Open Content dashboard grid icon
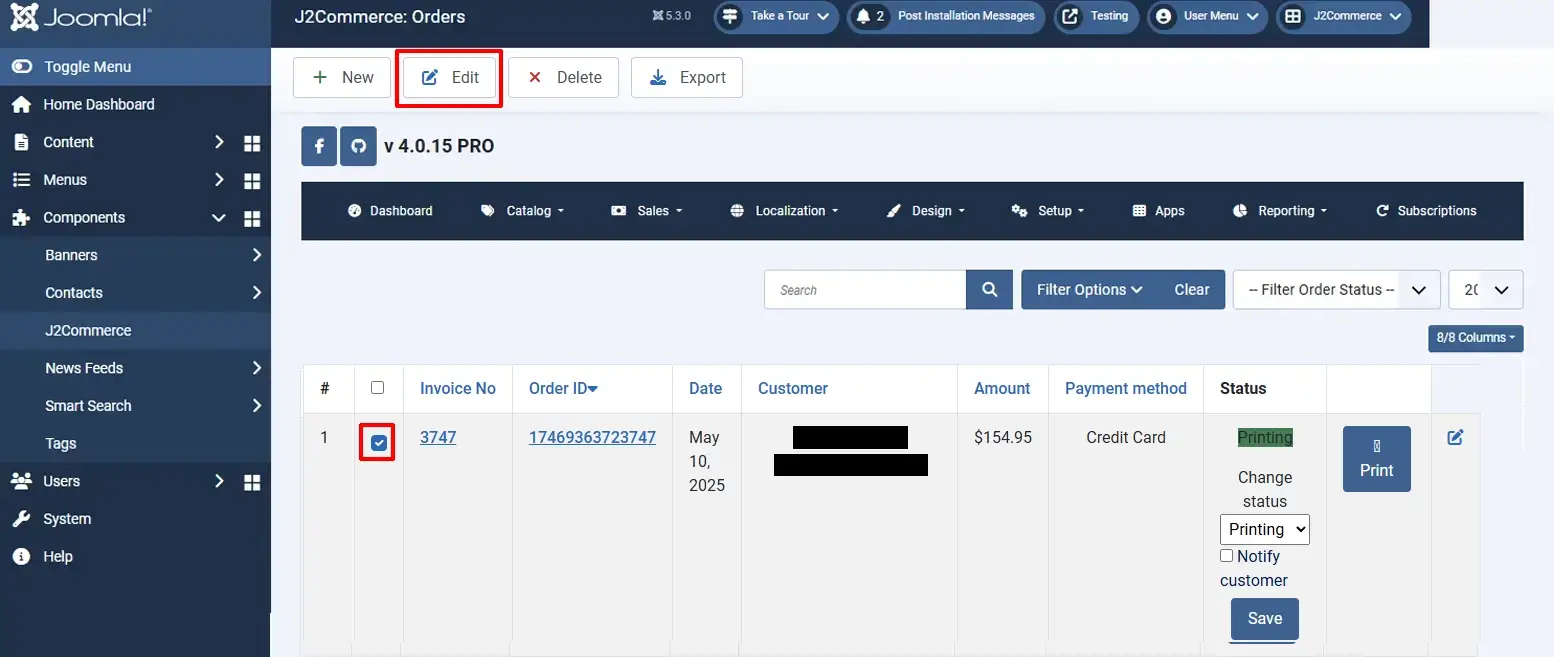This screenshot has height=657, width=1554. click(252, 143)
